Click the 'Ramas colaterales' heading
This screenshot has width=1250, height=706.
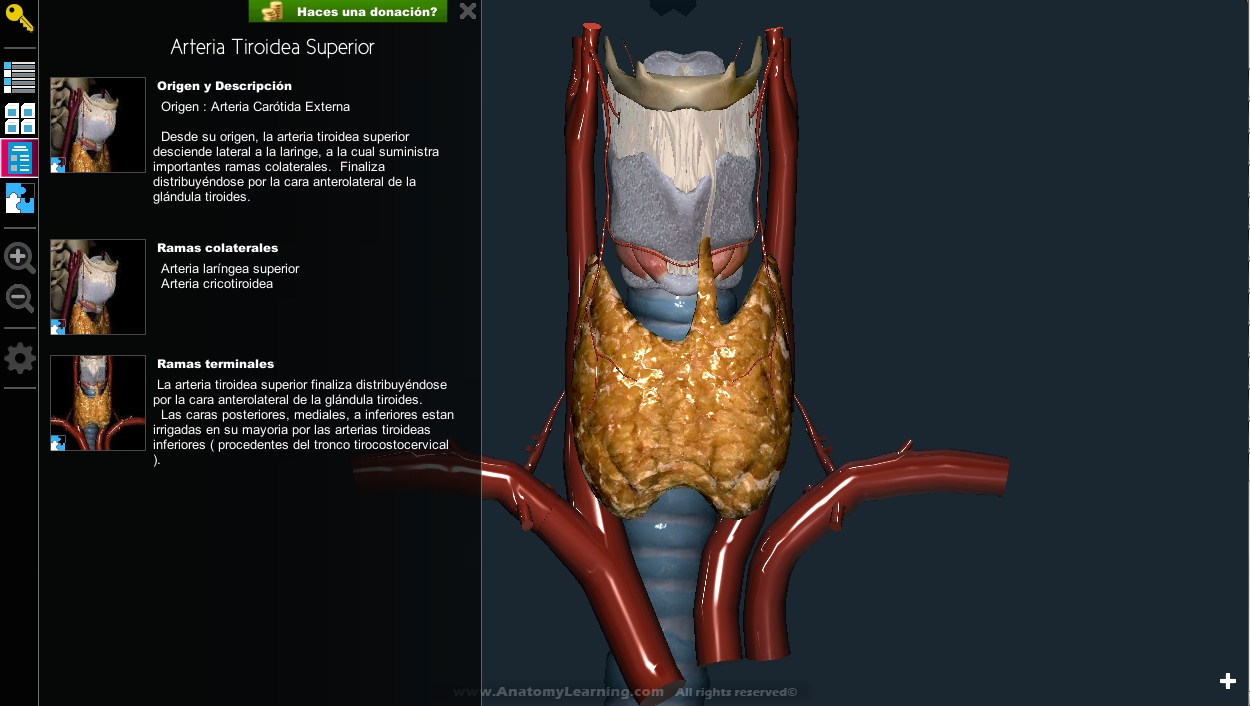coord(217,248)
